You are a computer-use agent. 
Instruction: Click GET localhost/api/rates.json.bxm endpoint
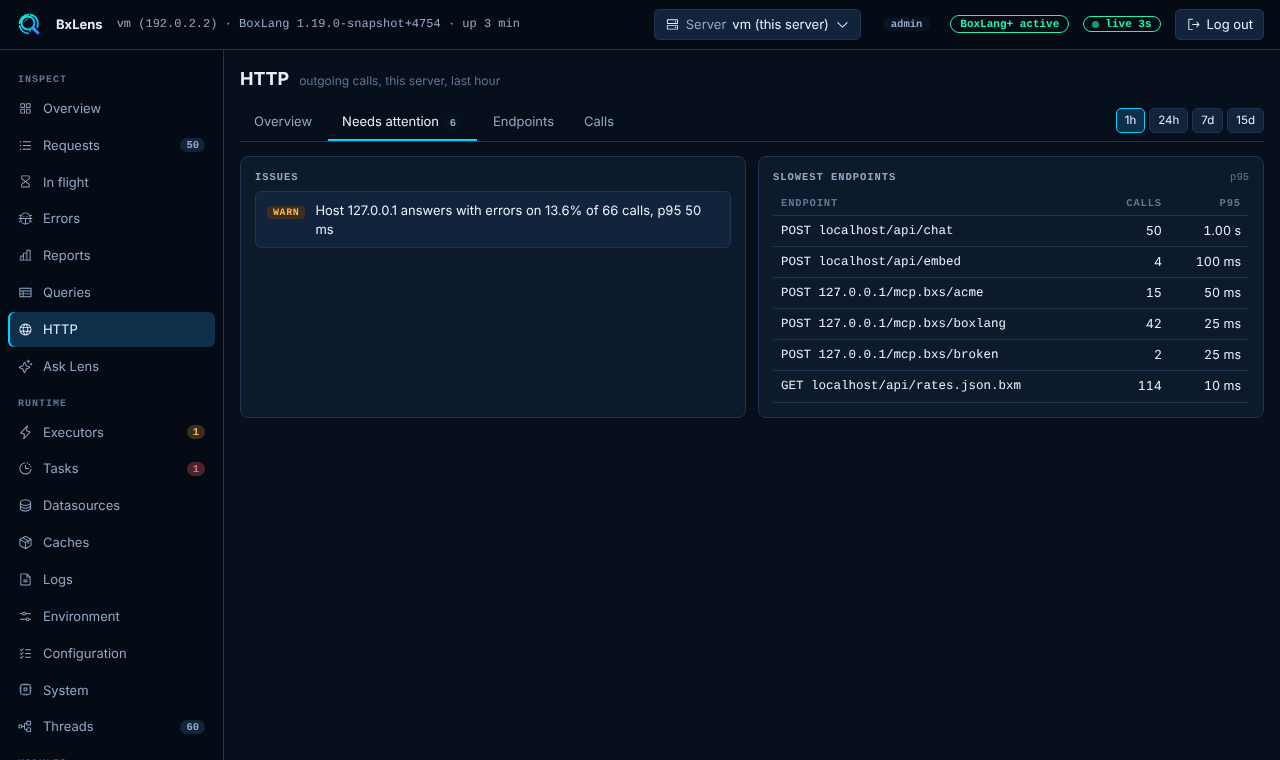1011,385
